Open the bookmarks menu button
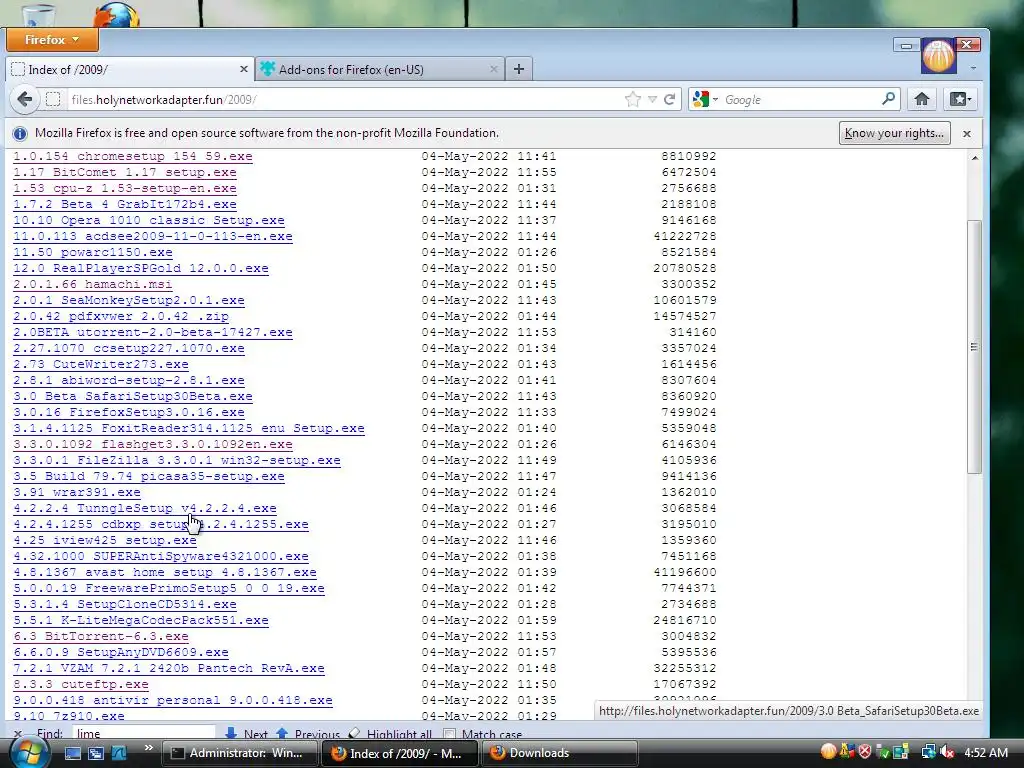 (961, 99)
